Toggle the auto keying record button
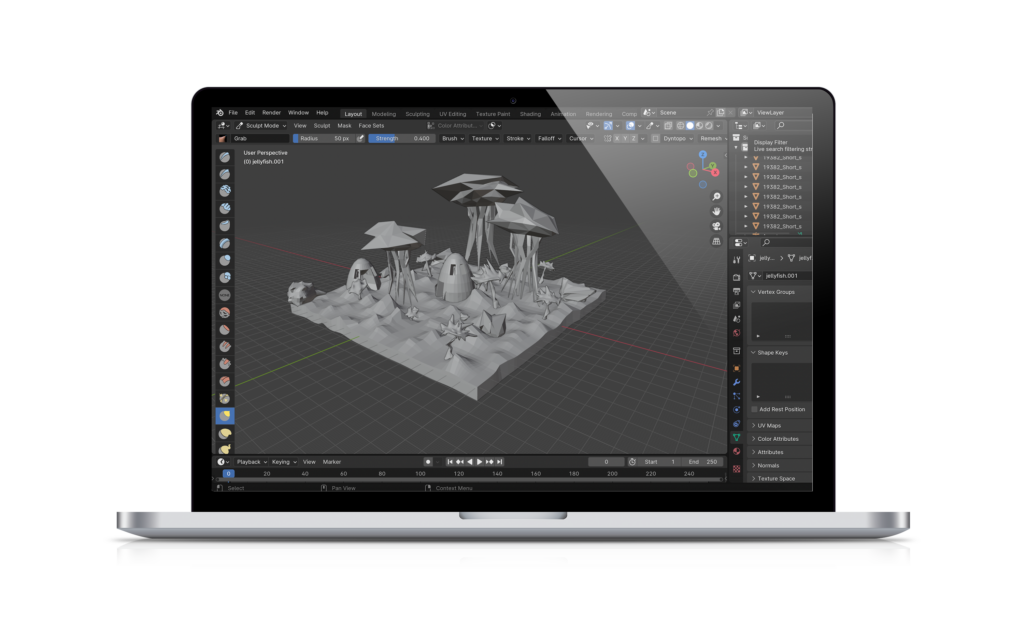The height and width of the screenshot is (618, 1024). (428, 462)
